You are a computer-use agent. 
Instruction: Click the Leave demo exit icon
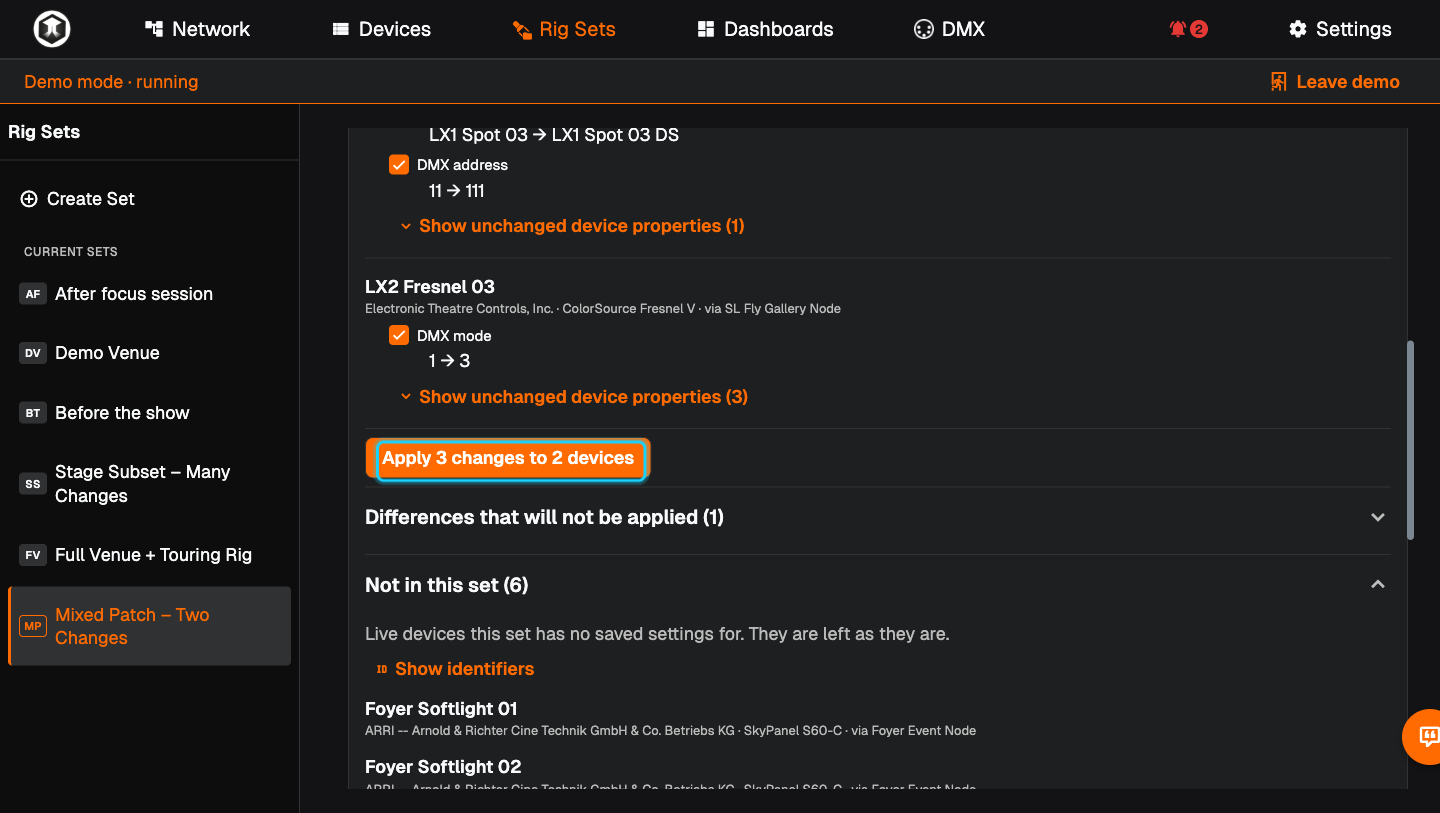point(1278,82)
